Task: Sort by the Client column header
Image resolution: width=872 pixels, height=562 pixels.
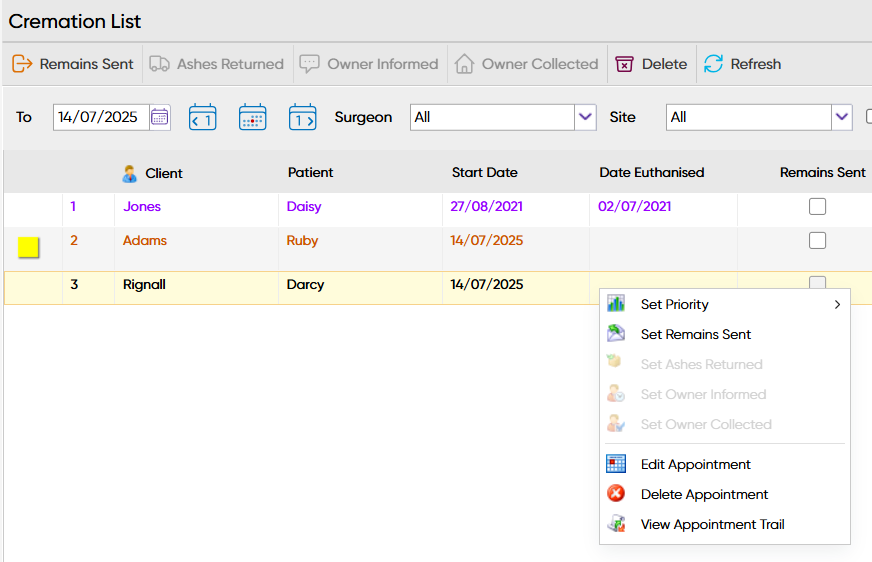Action: click(164, 173)
